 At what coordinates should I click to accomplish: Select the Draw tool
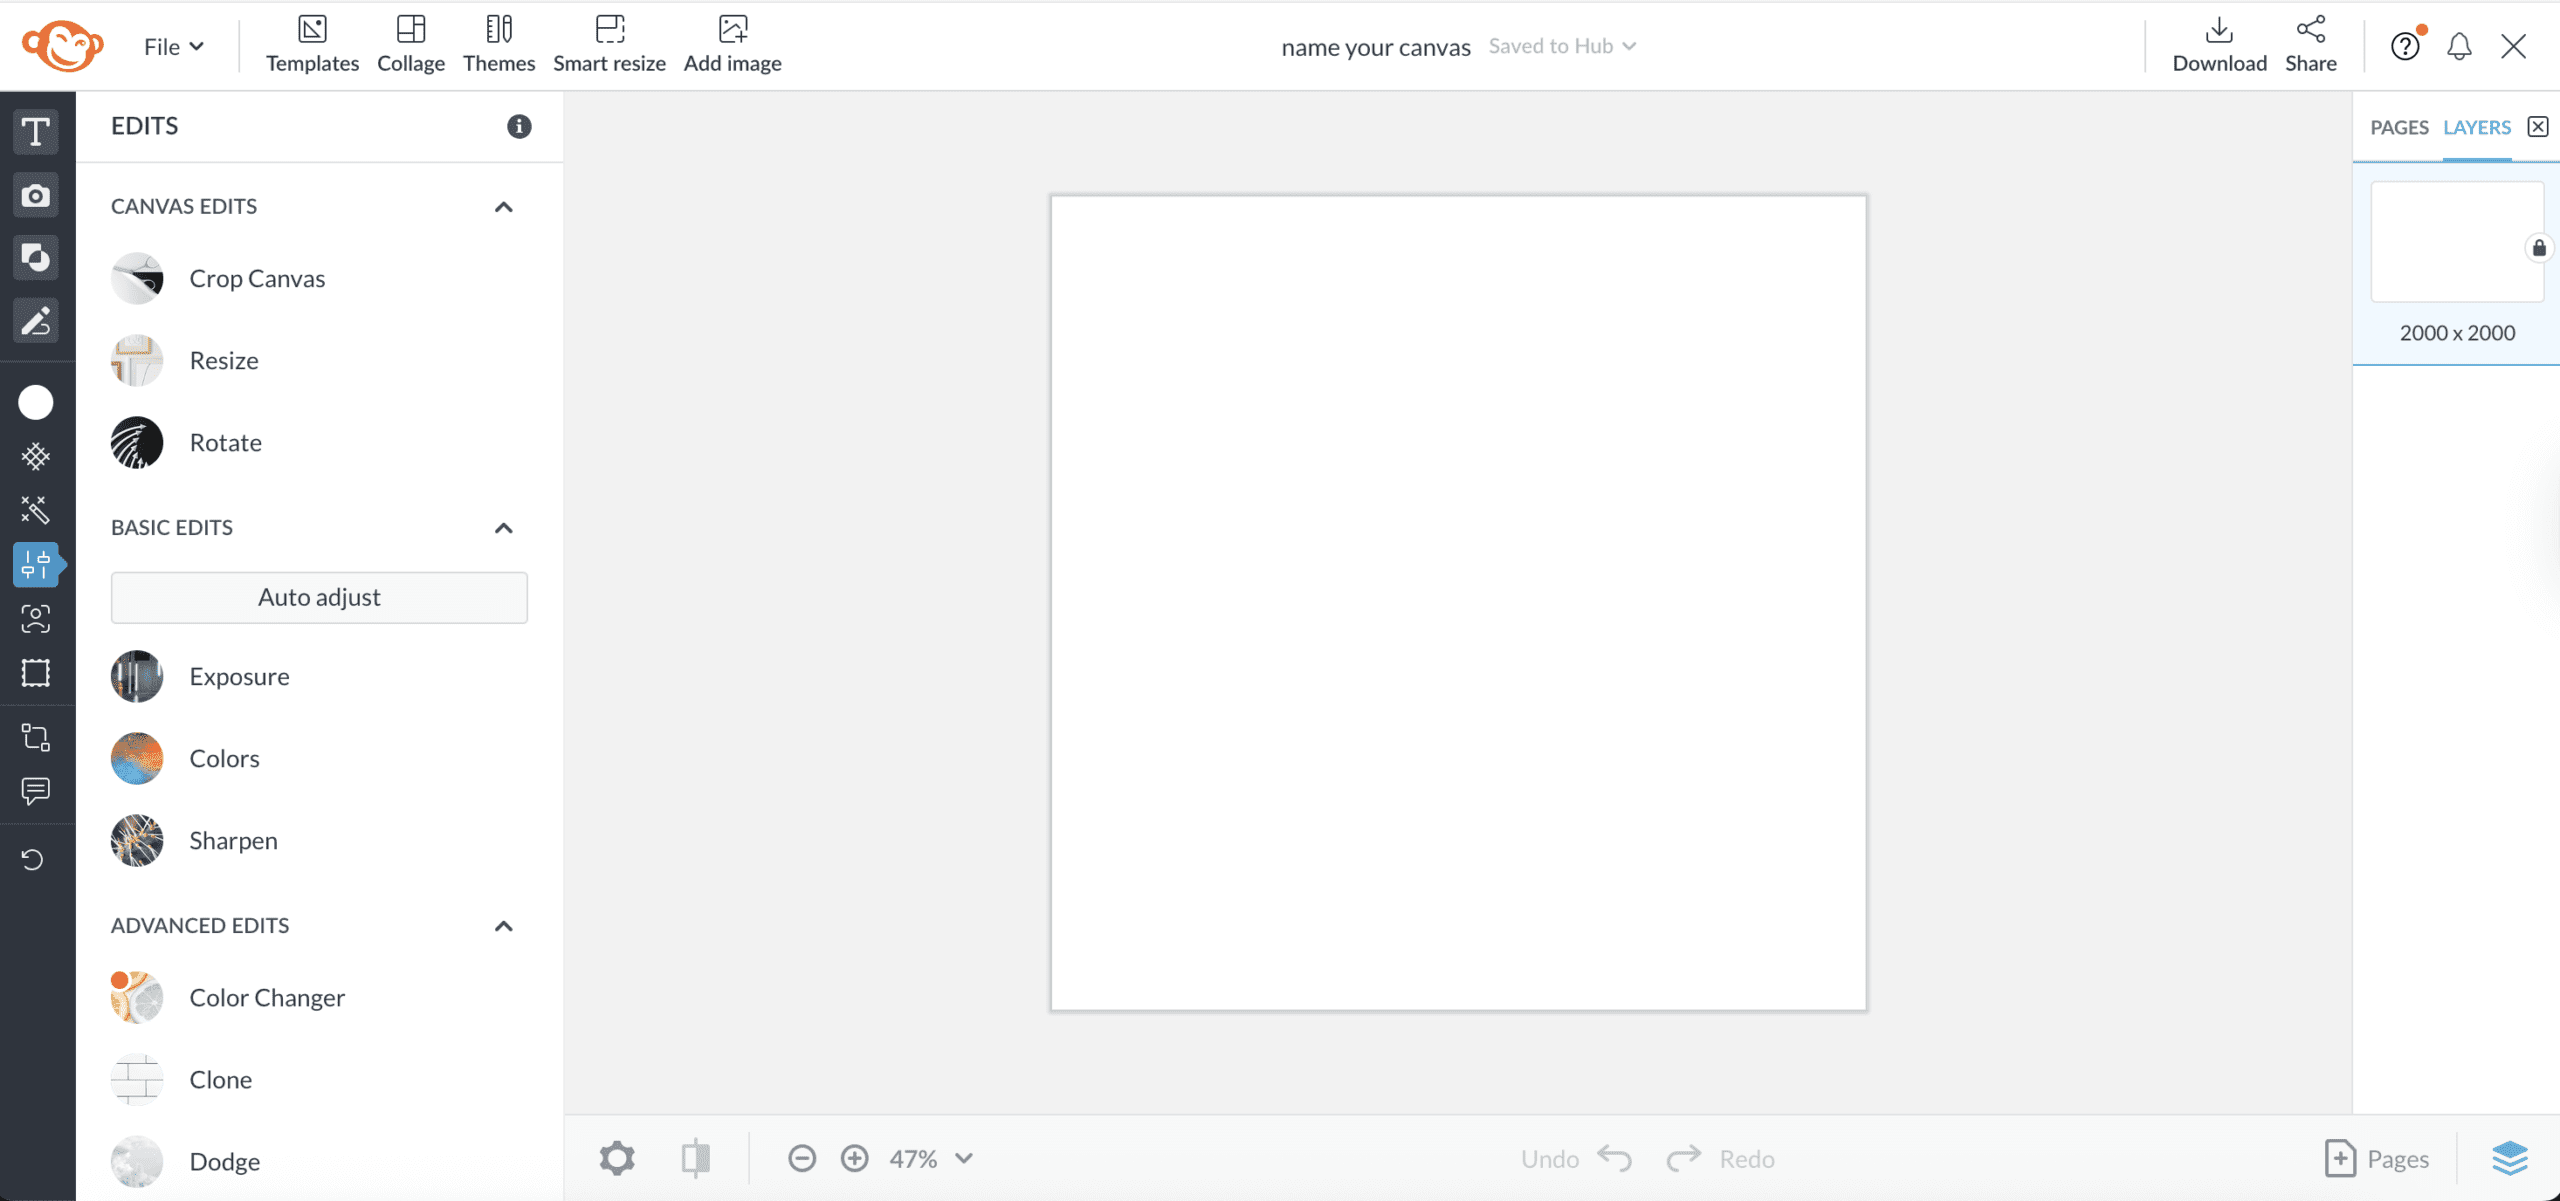36,321
